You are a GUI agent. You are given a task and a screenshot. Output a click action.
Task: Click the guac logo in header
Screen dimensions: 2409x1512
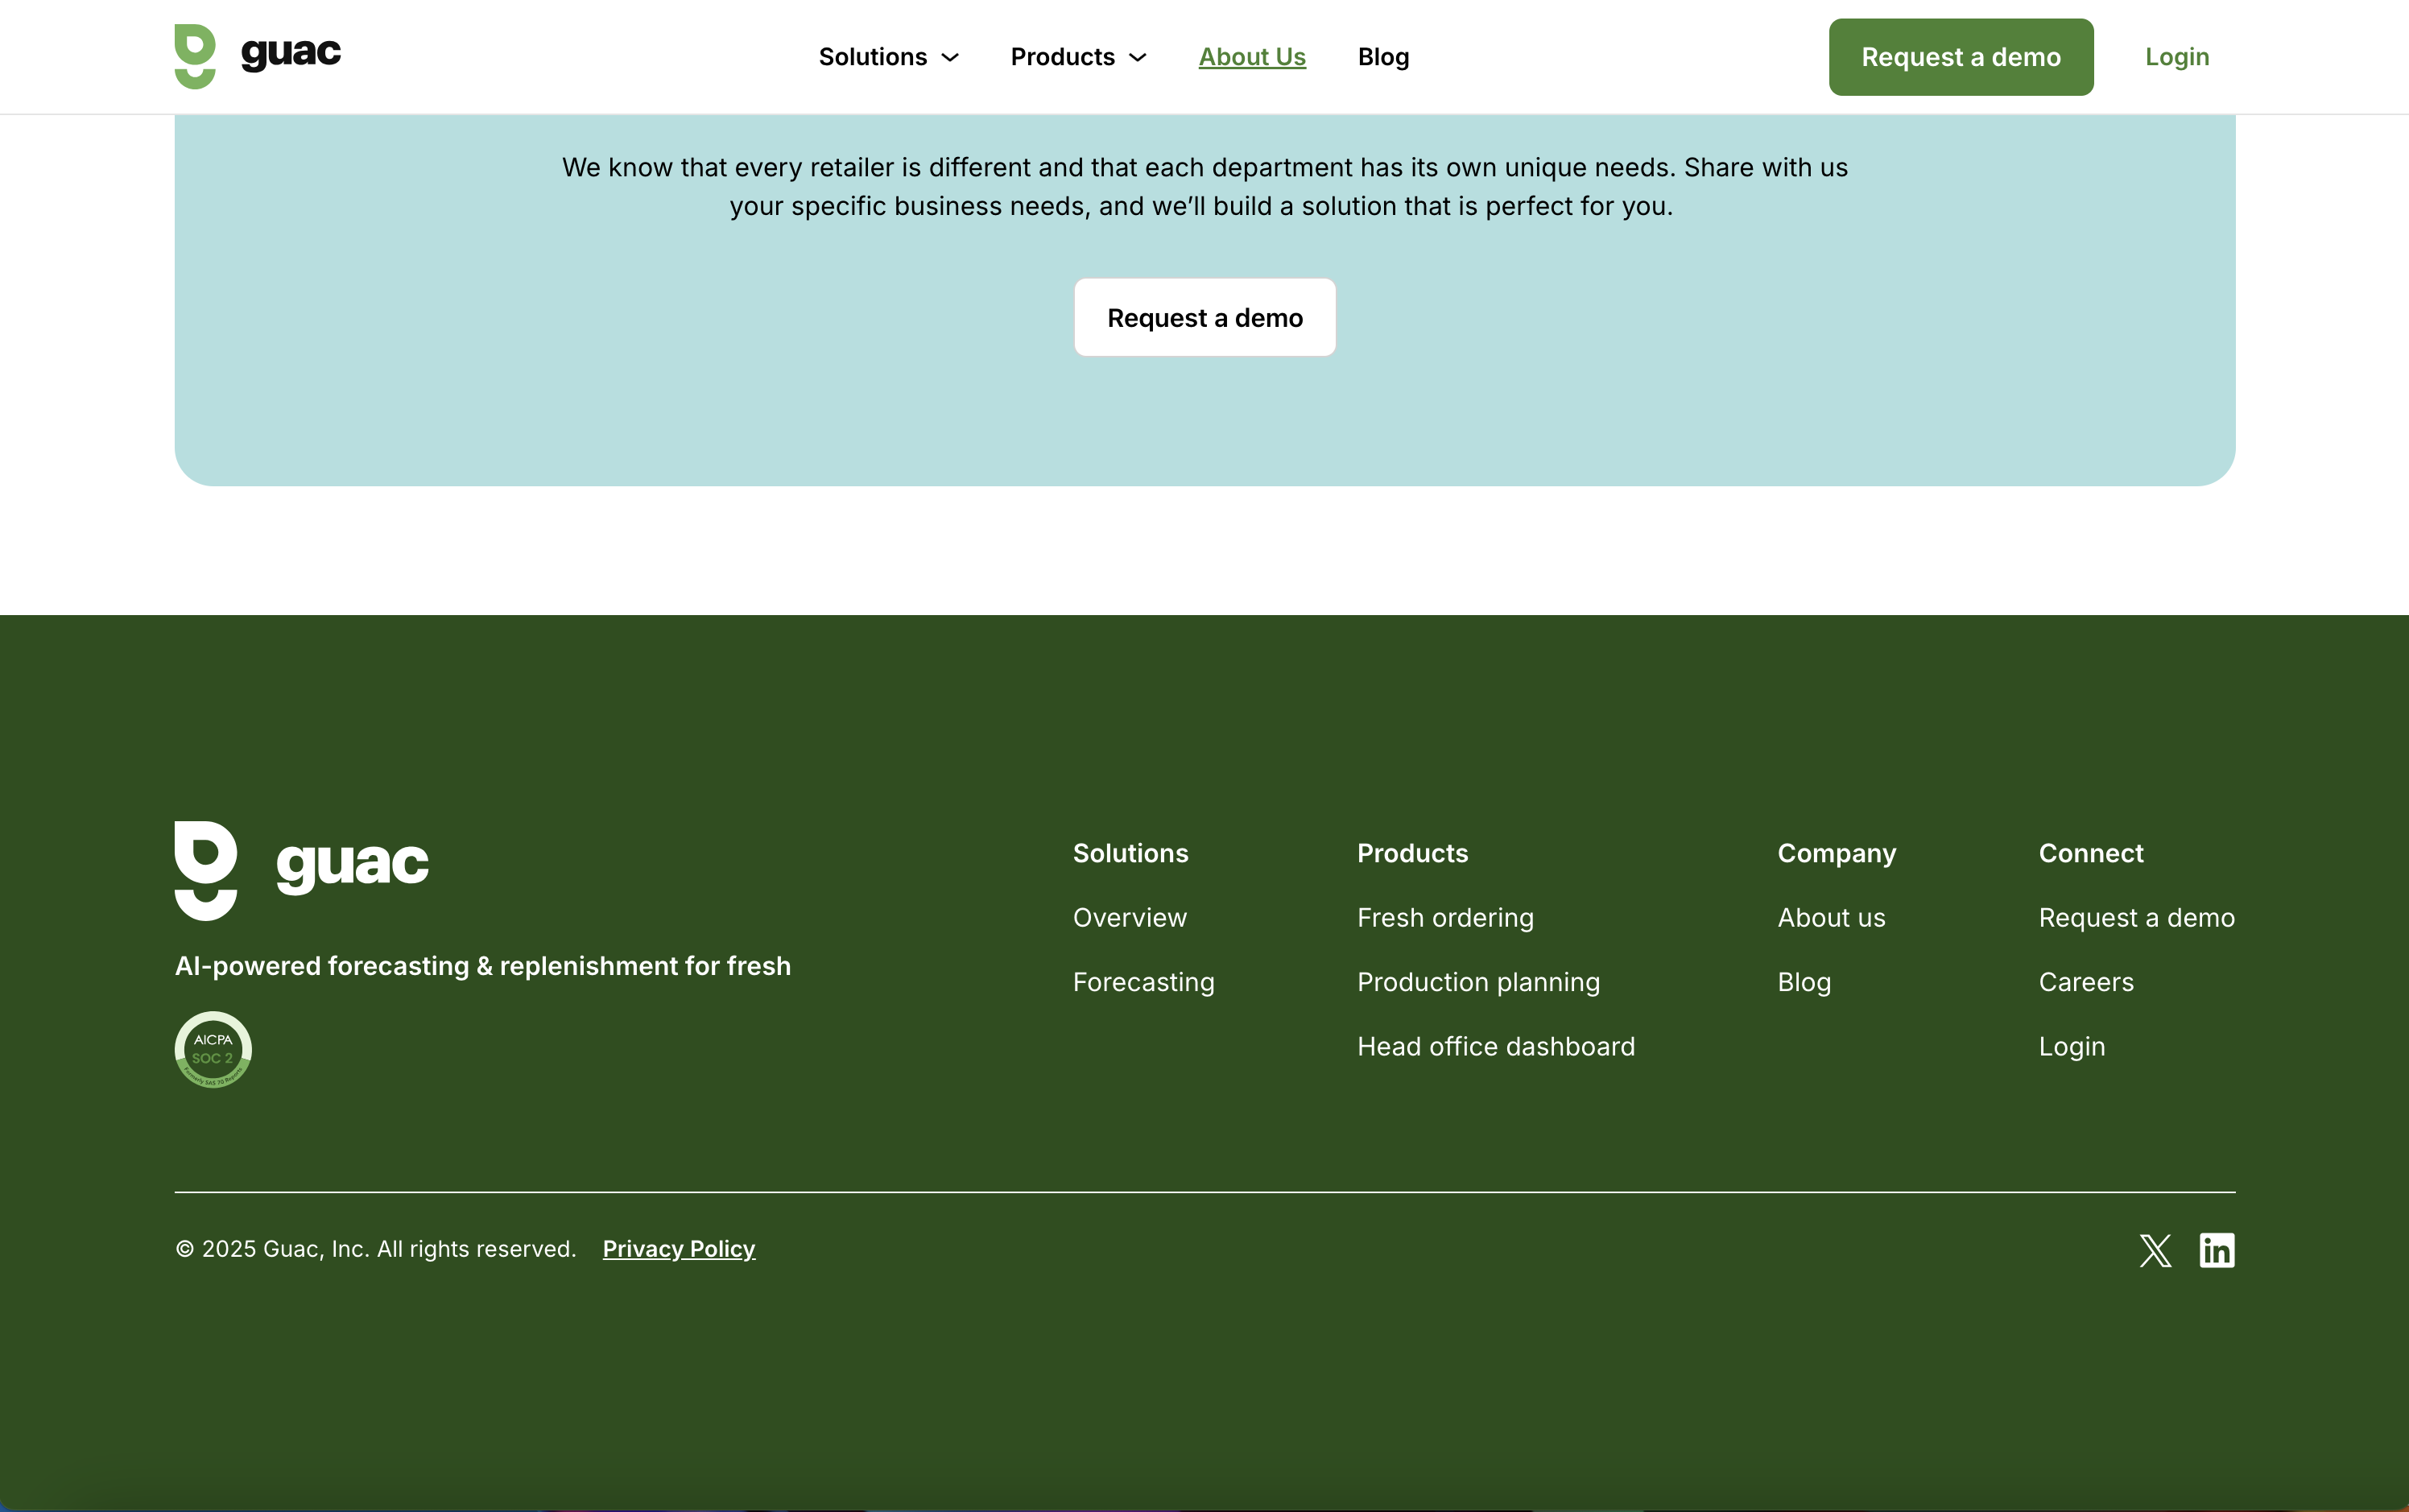pyautogui.click(x=258, y=56)
